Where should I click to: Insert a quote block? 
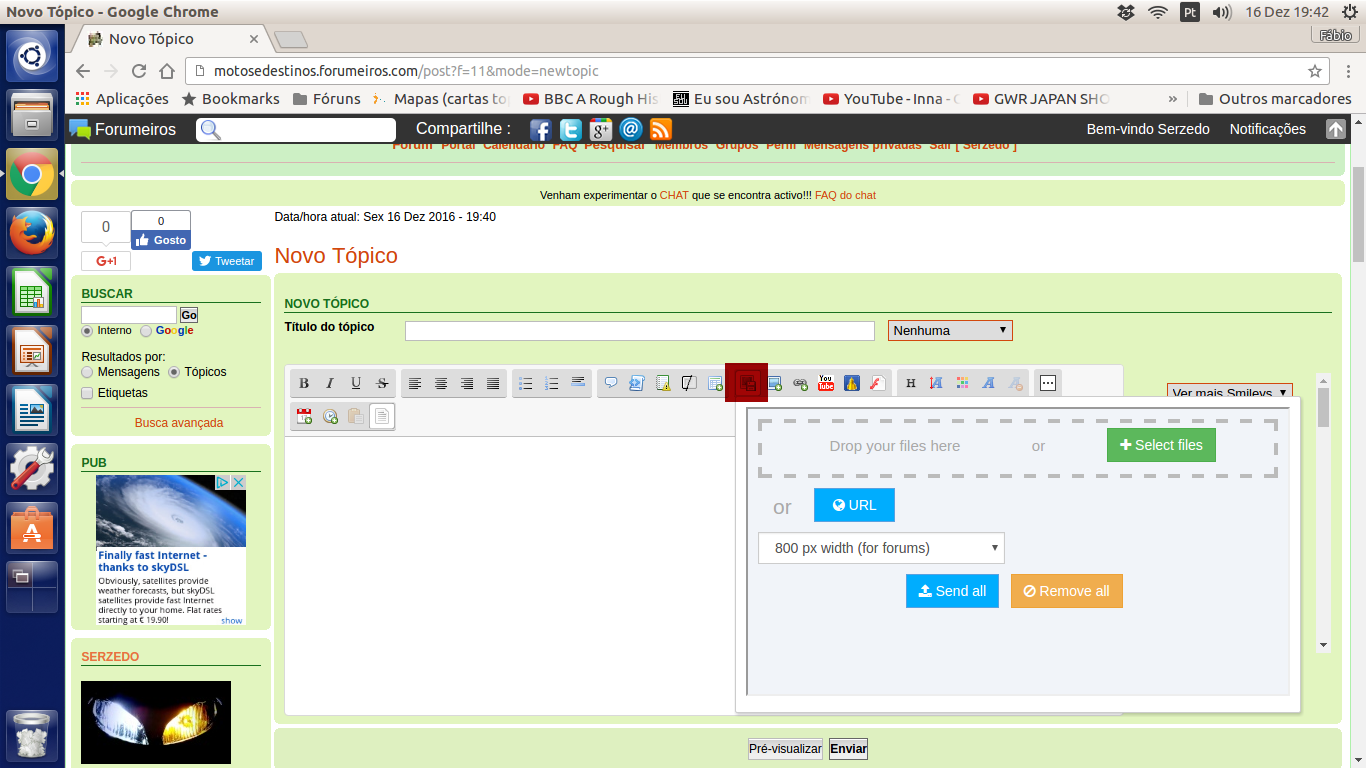click(611, 383)
